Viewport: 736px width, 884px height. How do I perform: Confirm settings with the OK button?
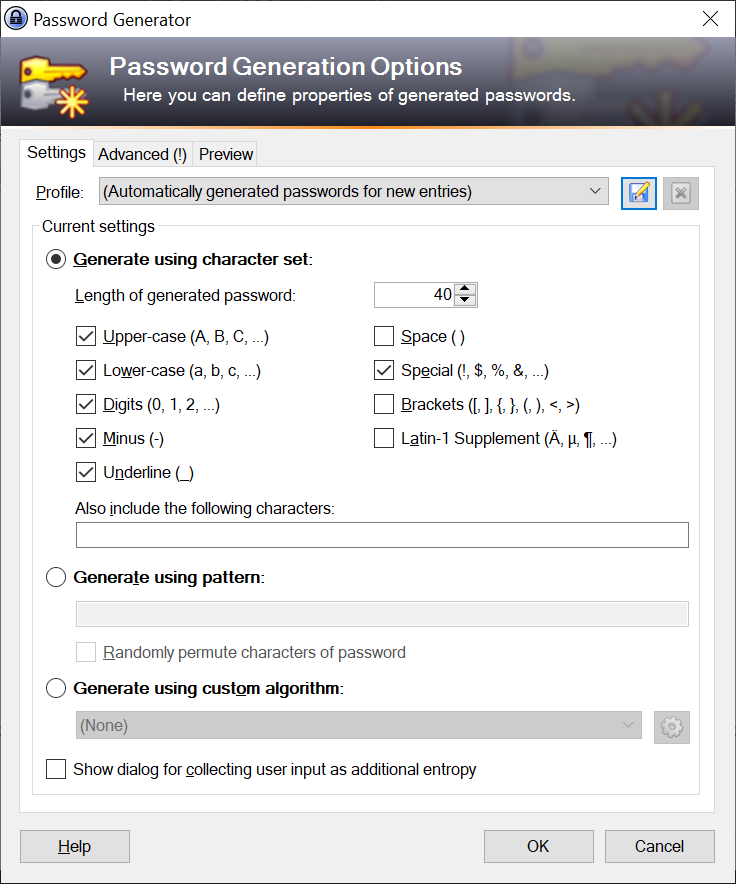click(539, 846)
